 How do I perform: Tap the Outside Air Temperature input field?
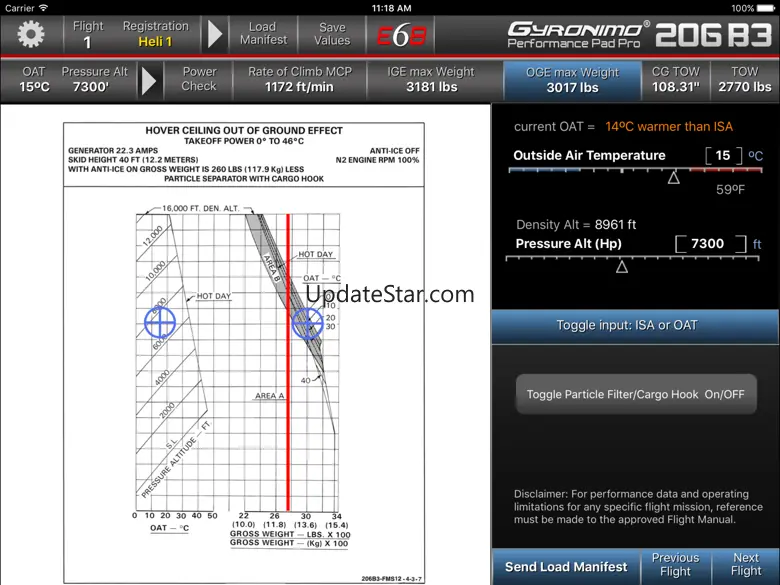click(x=723, y=156)
